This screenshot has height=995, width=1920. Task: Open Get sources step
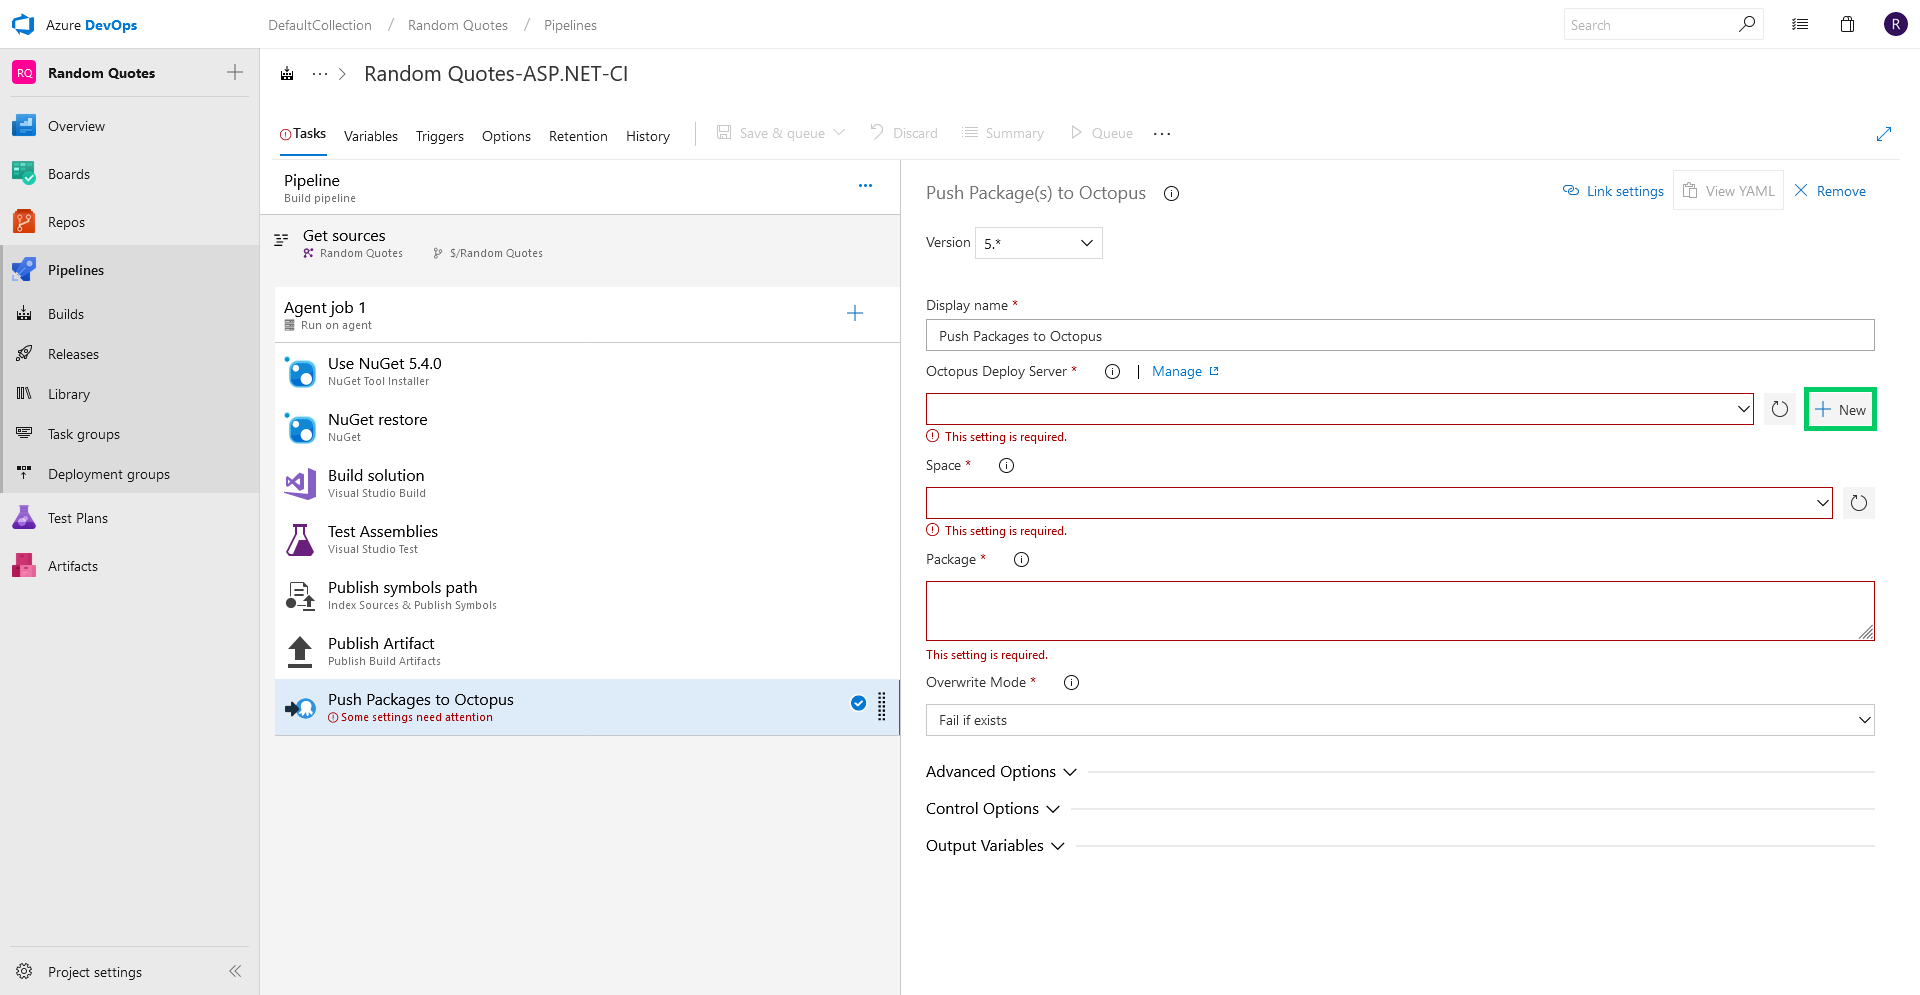[x=580, y=243]
